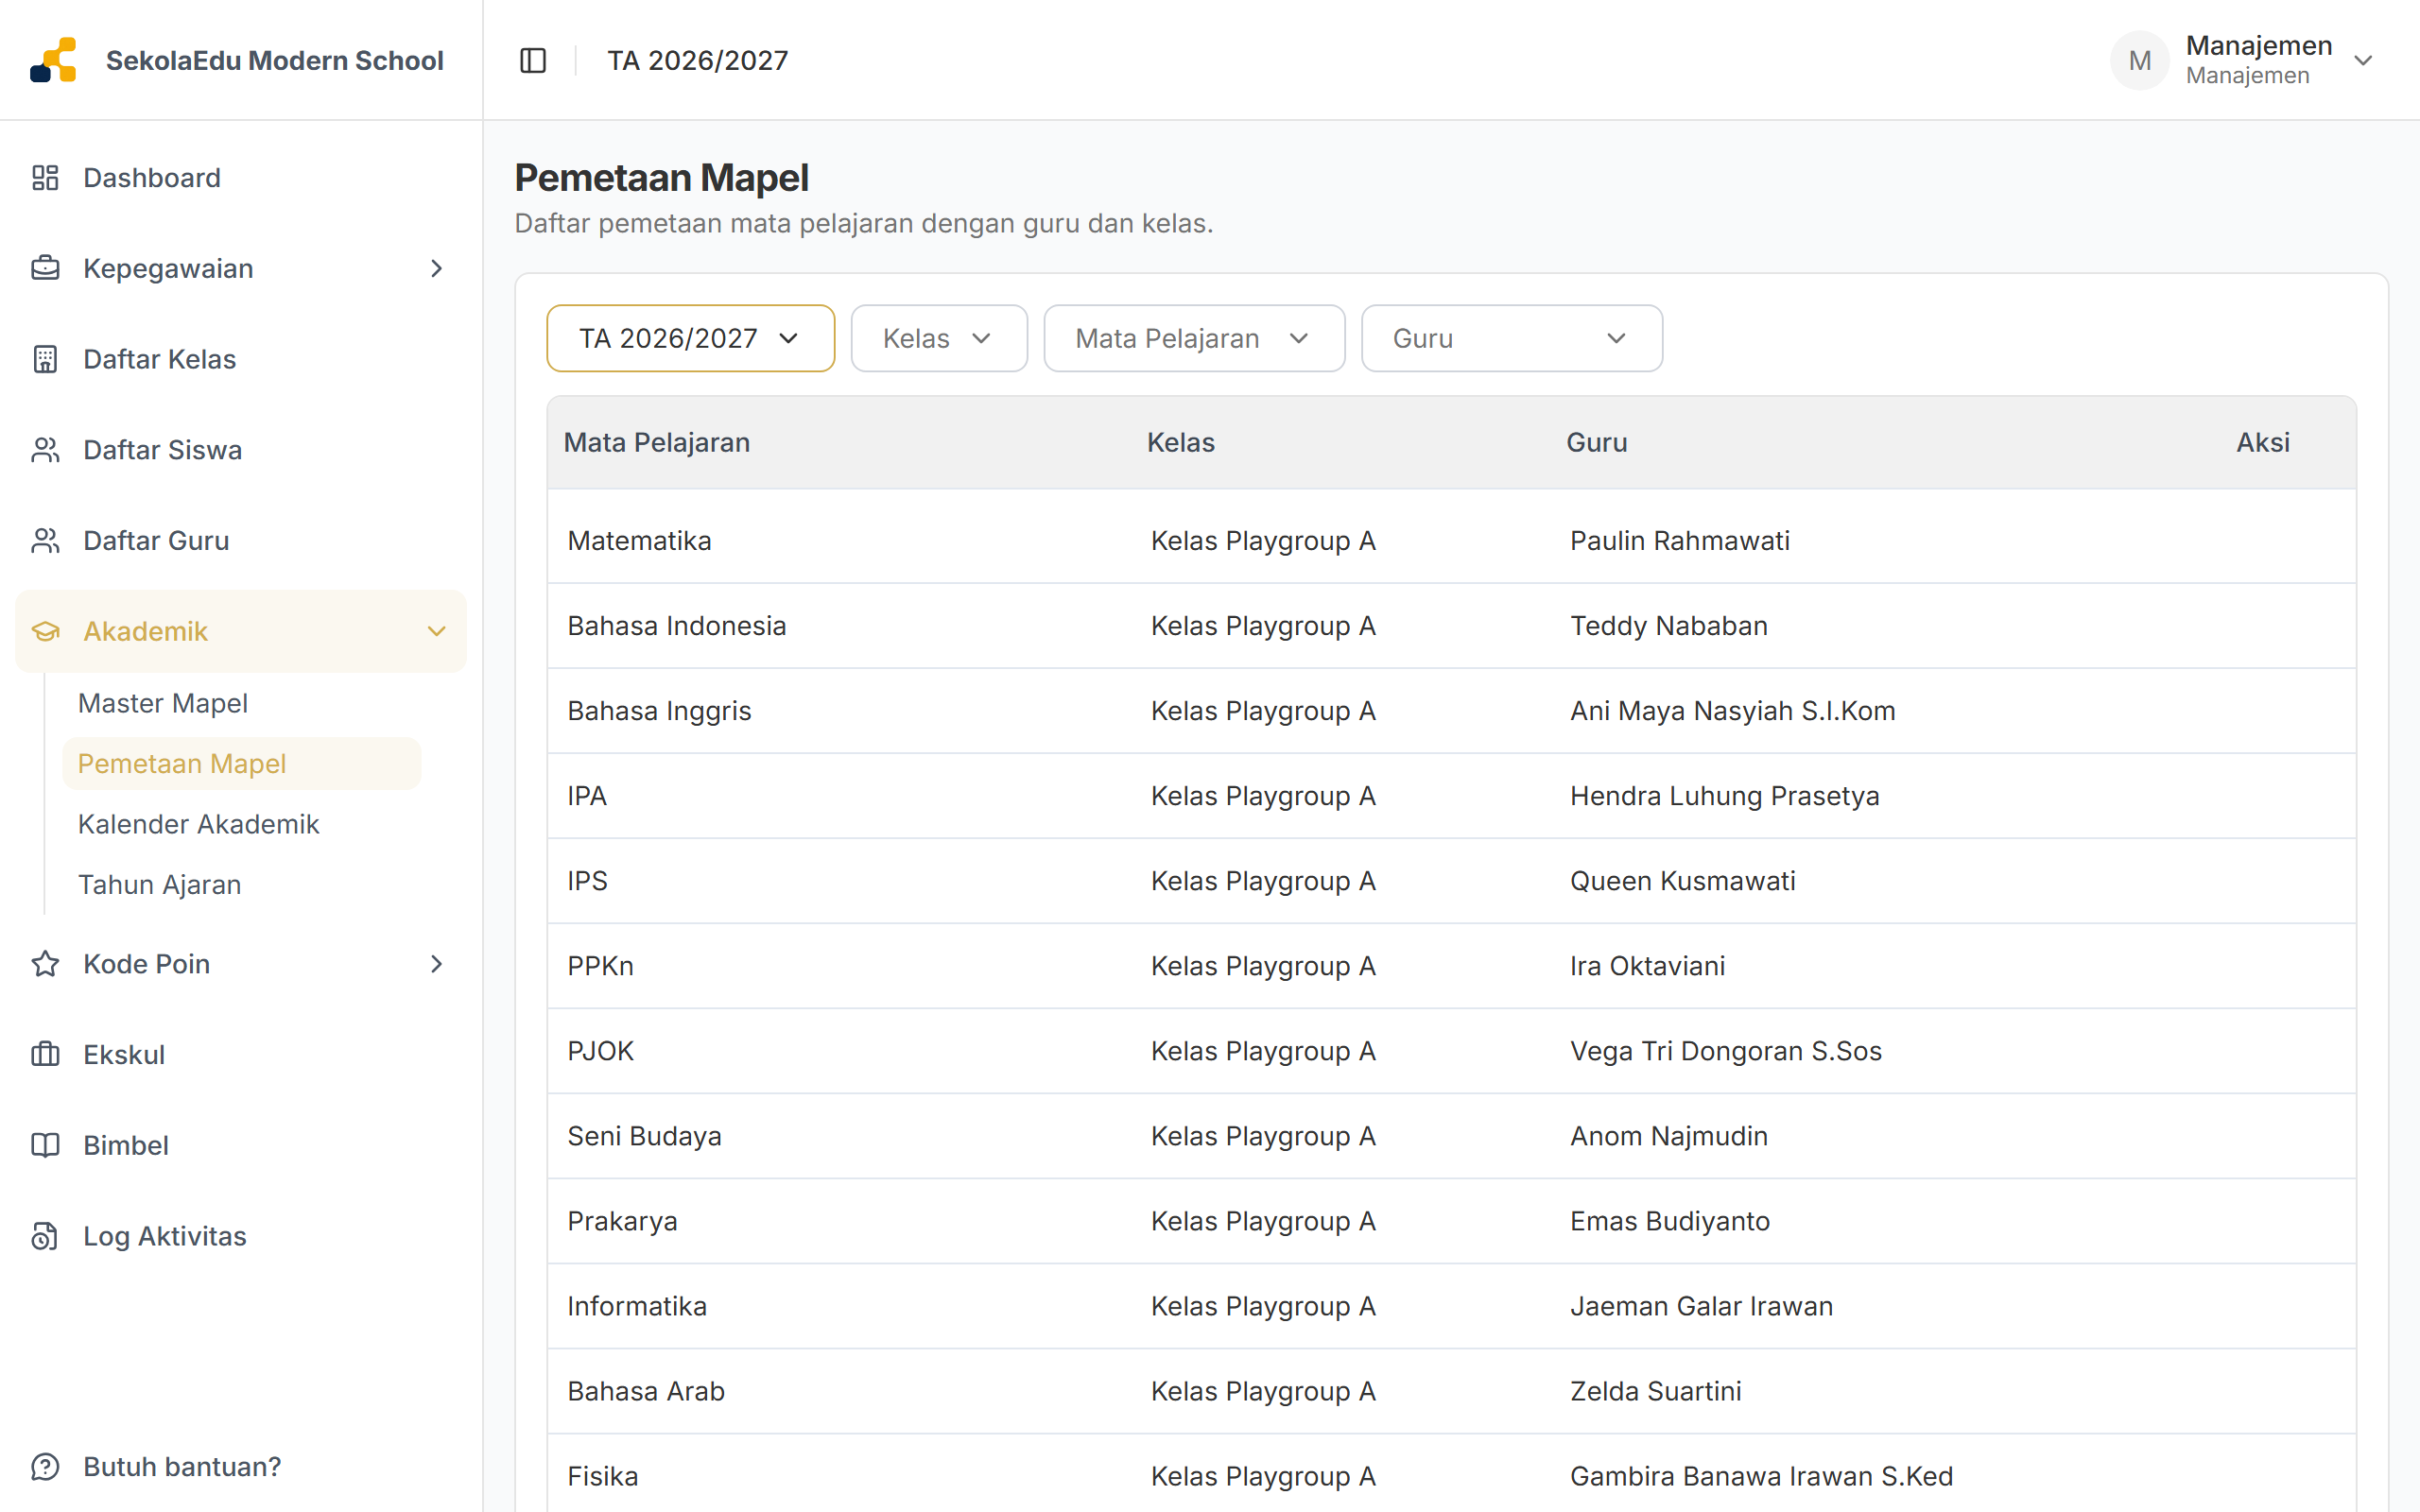
Task: Click Gambira Banawa Irawan S.Ked cell
Action: 1762,1476
